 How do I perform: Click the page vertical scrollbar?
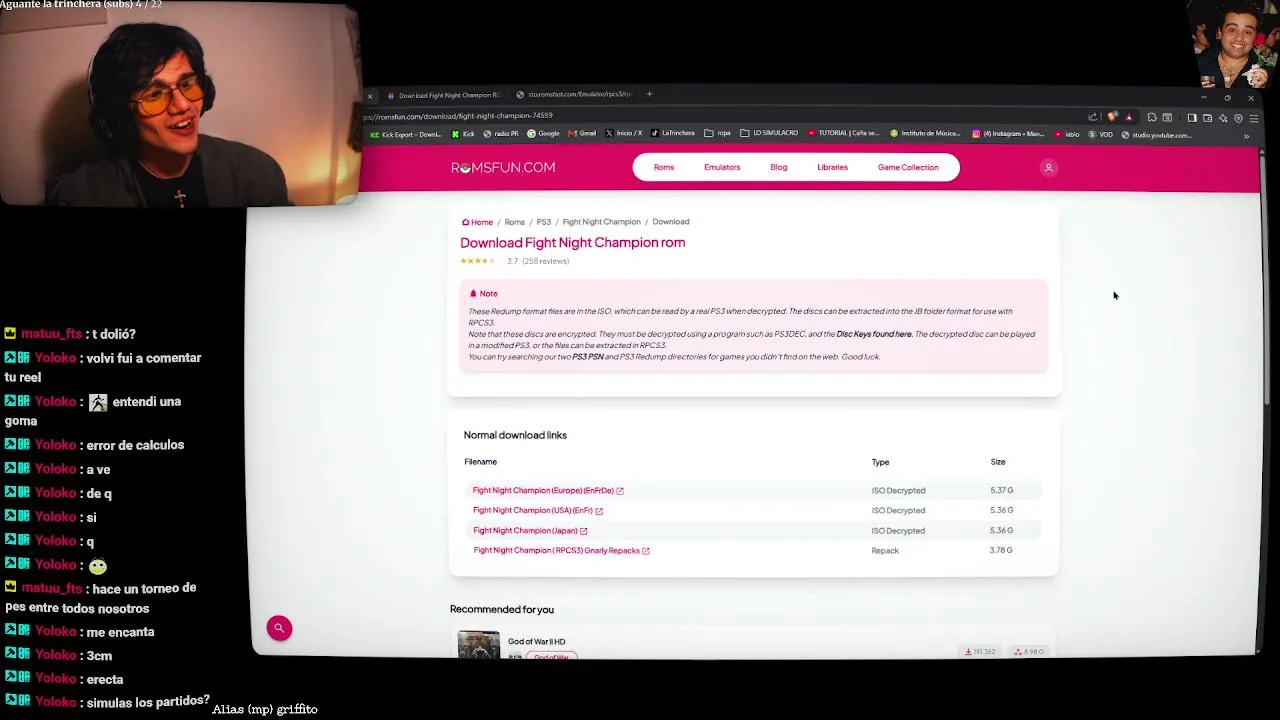(1264, 280)
